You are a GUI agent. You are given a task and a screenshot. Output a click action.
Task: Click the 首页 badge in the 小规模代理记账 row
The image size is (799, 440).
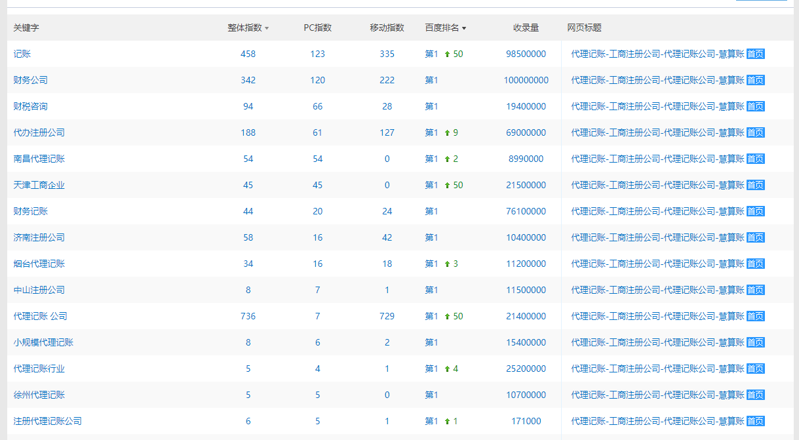[x=755, y=343]
